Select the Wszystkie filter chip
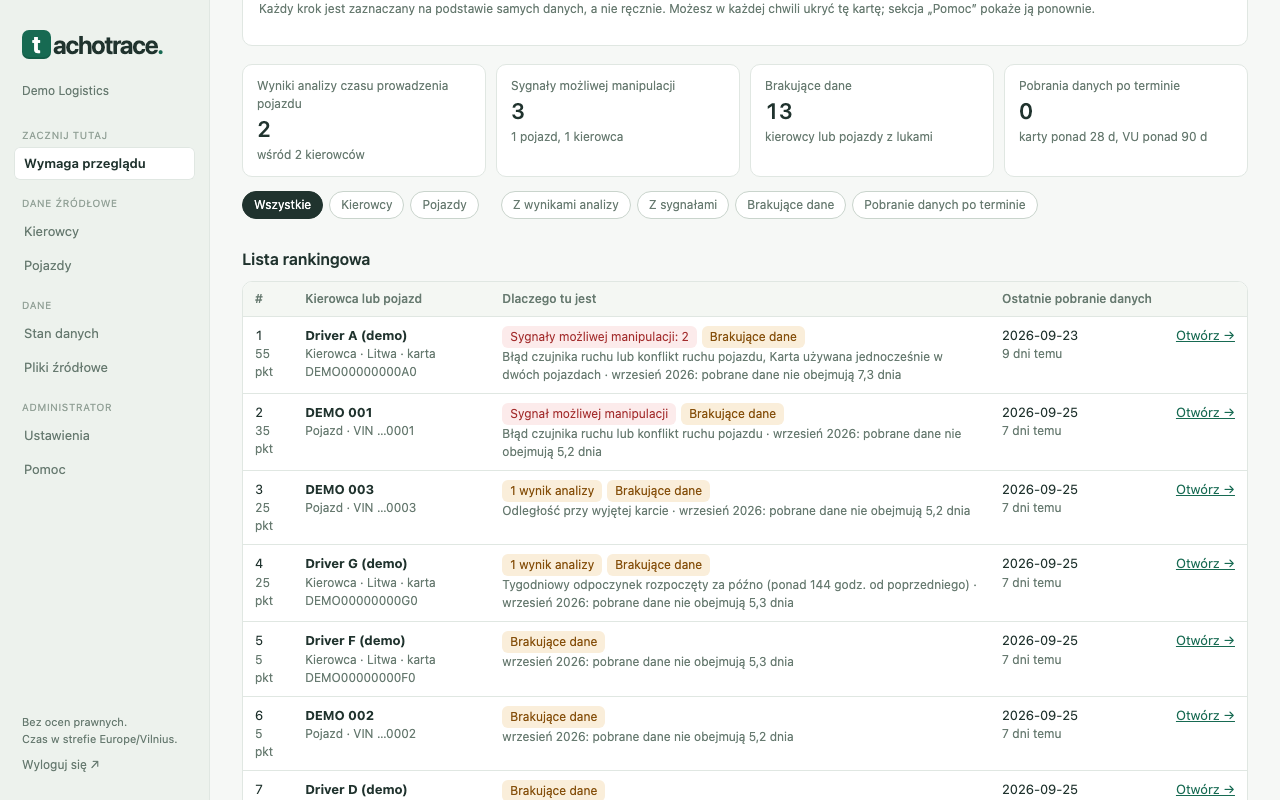 tap(282, 205)
